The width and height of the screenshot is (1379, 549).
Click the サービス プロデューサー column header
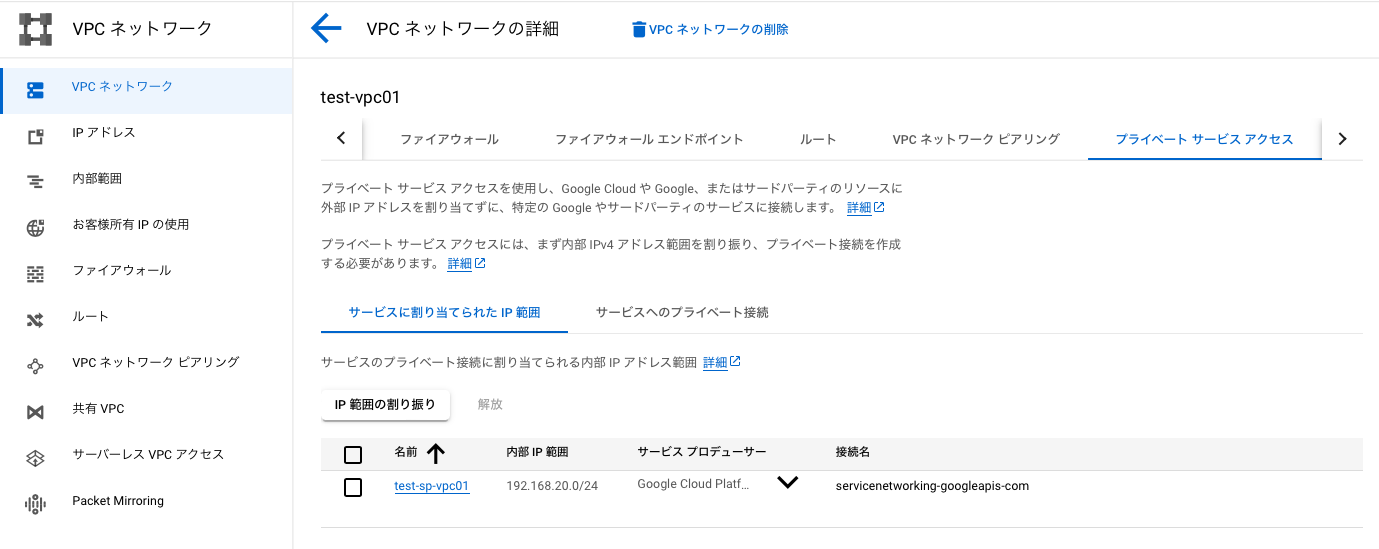[702, 453]
